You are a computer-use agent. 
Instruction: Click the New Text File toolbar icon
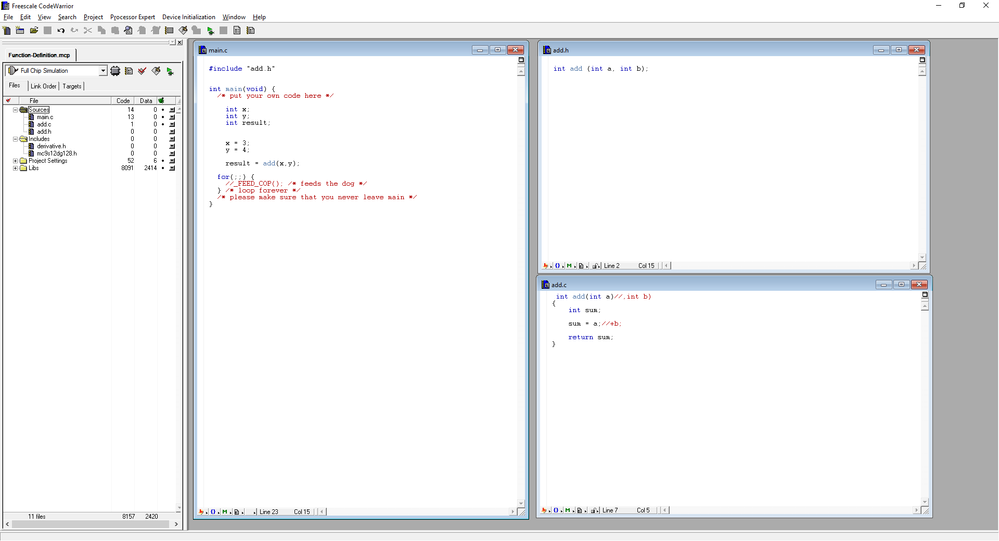[x=7, y=30]
